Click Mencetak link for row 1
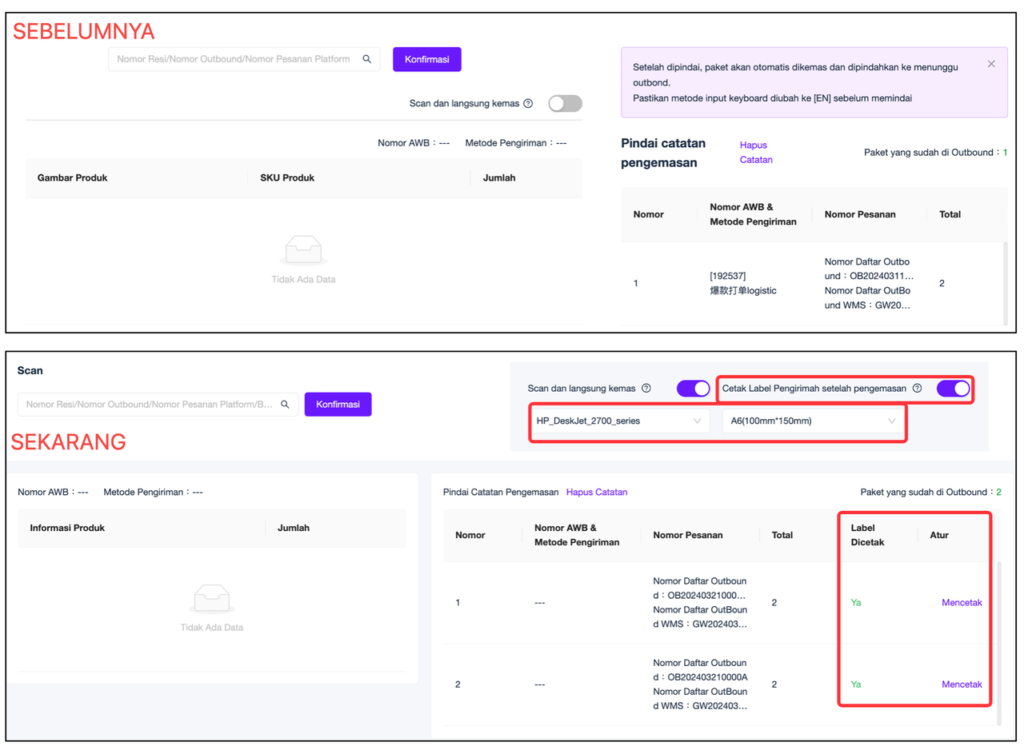The width and height of the screenshot is (1024, 750). (961, 603)
